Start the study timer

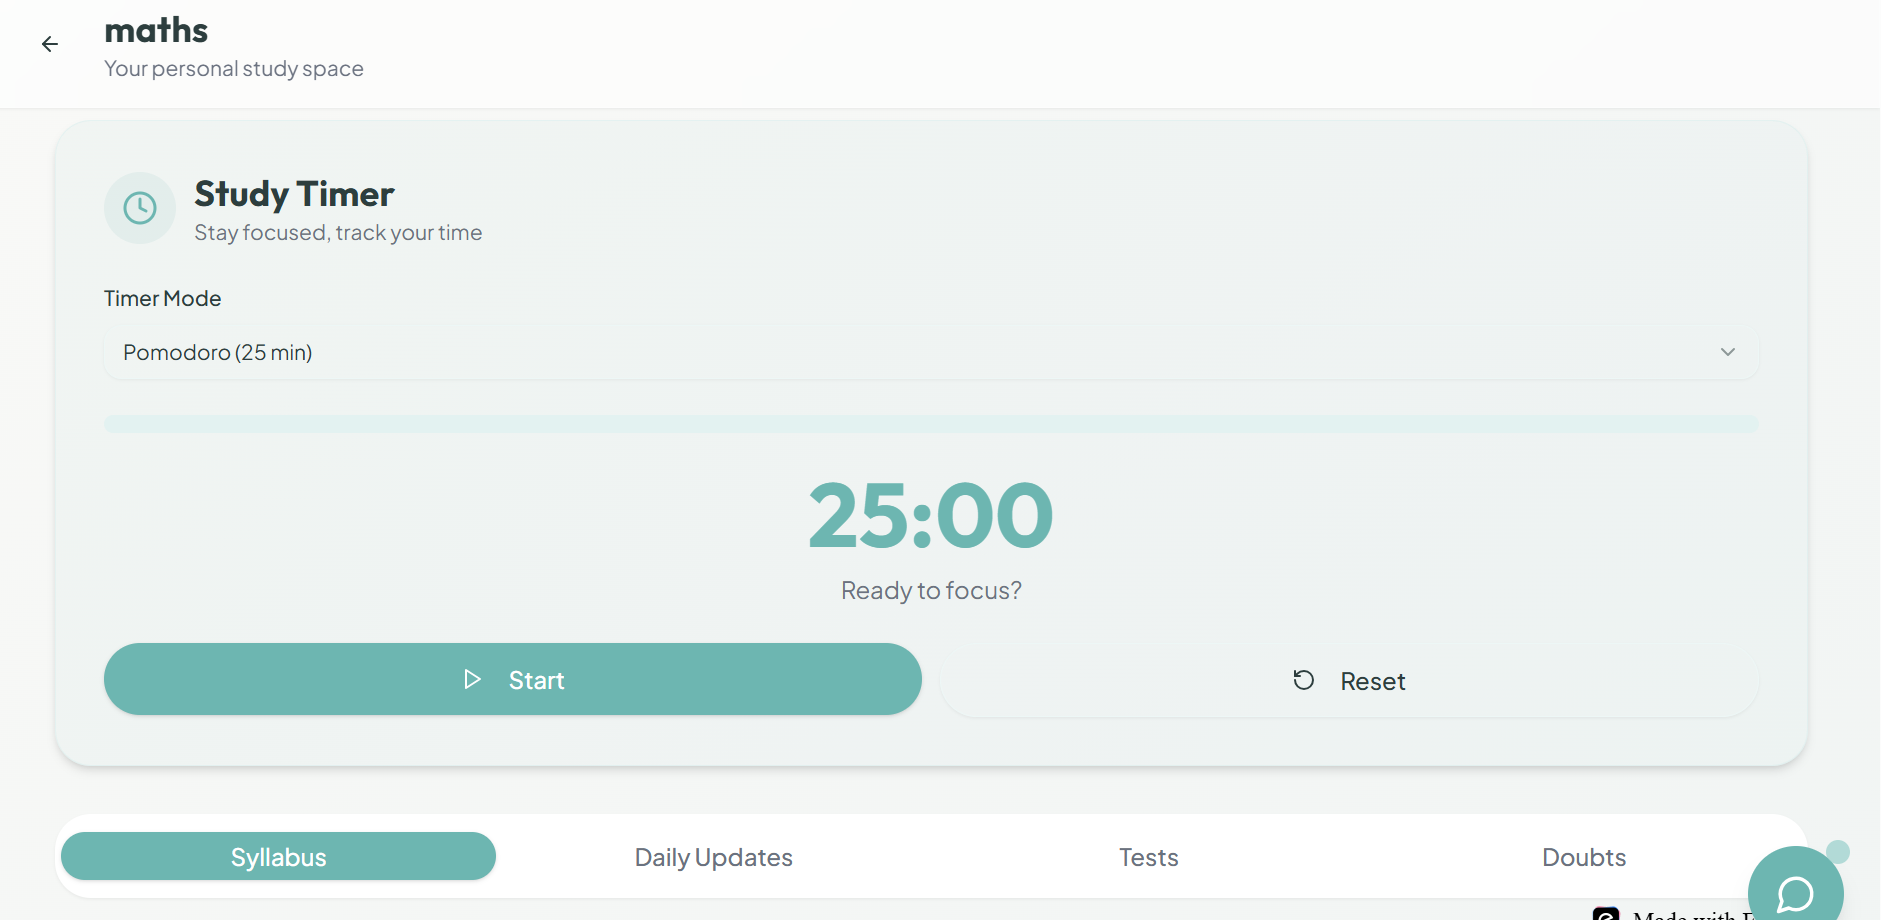(512, 679)
